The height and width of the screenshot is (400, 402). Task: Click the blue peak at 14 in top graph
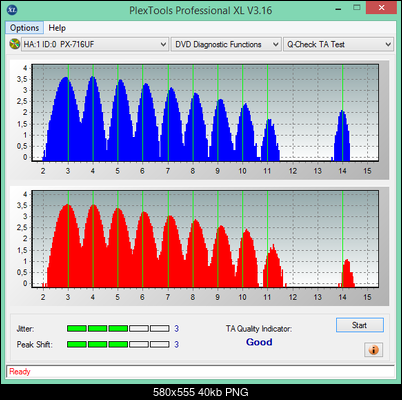point(342,136)
